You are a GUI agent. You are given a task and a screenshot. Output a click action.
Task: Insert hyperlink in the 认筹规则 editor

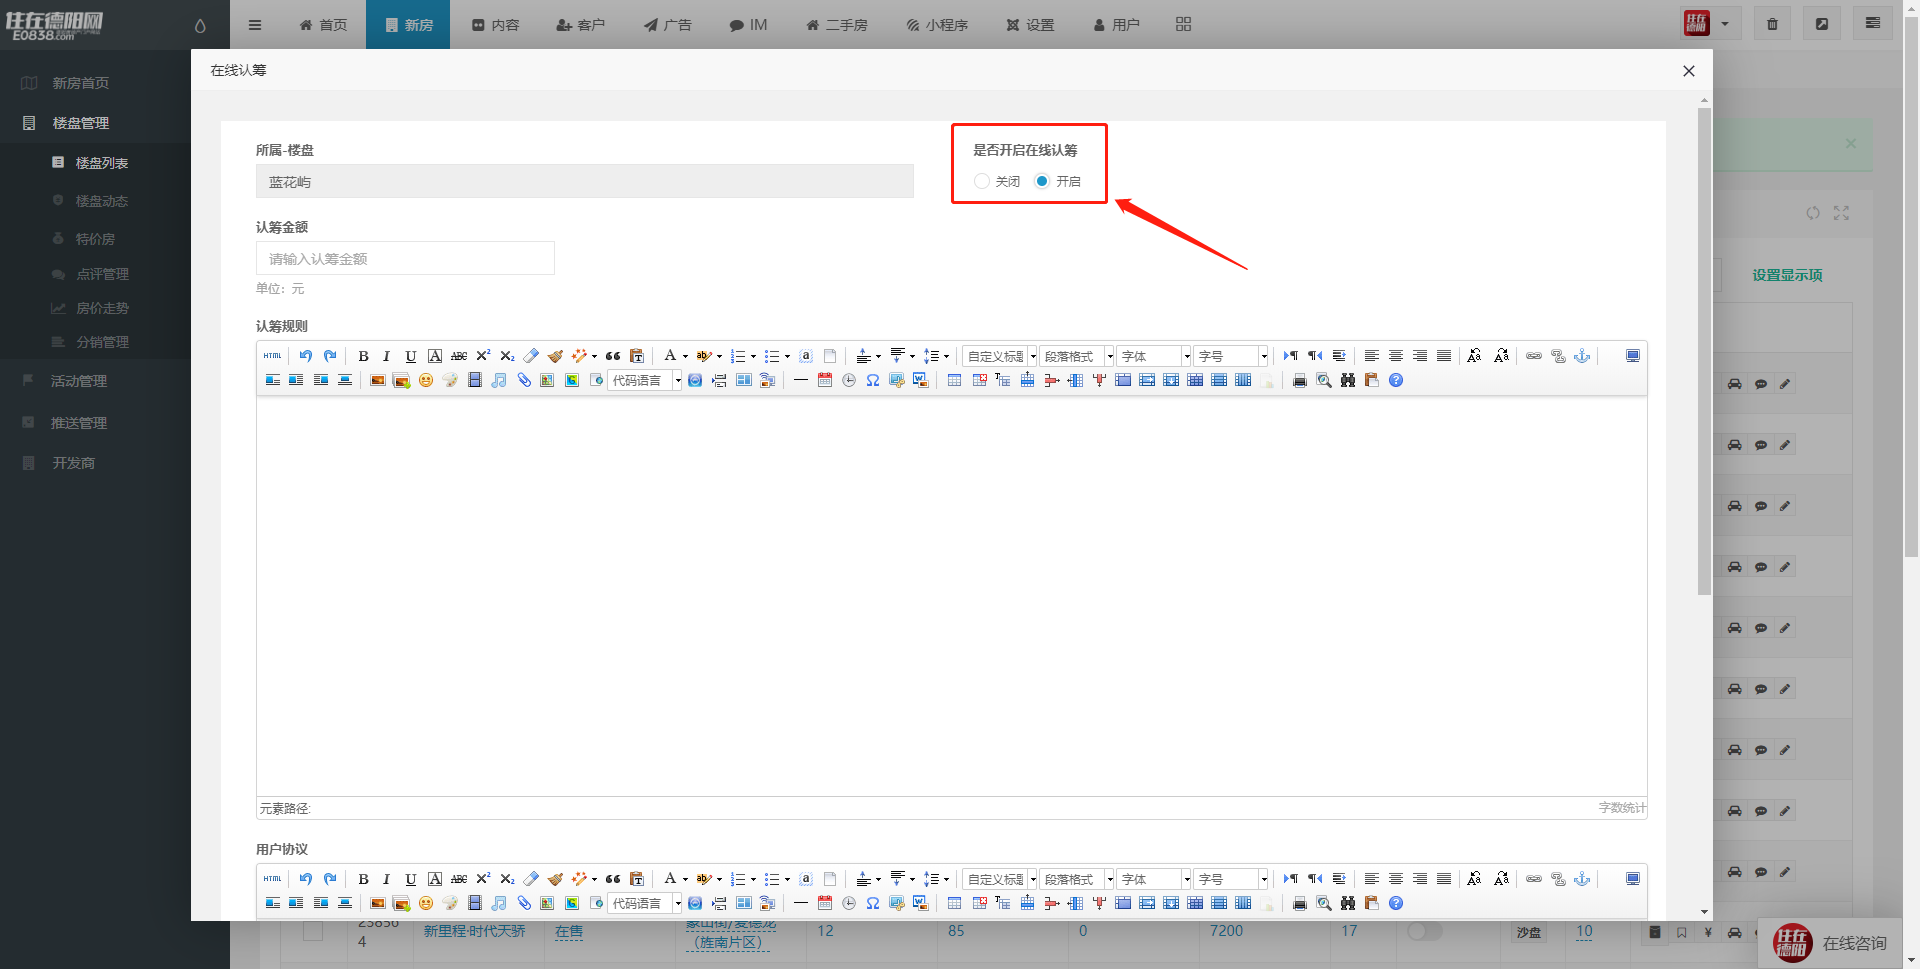[1534, 356]
